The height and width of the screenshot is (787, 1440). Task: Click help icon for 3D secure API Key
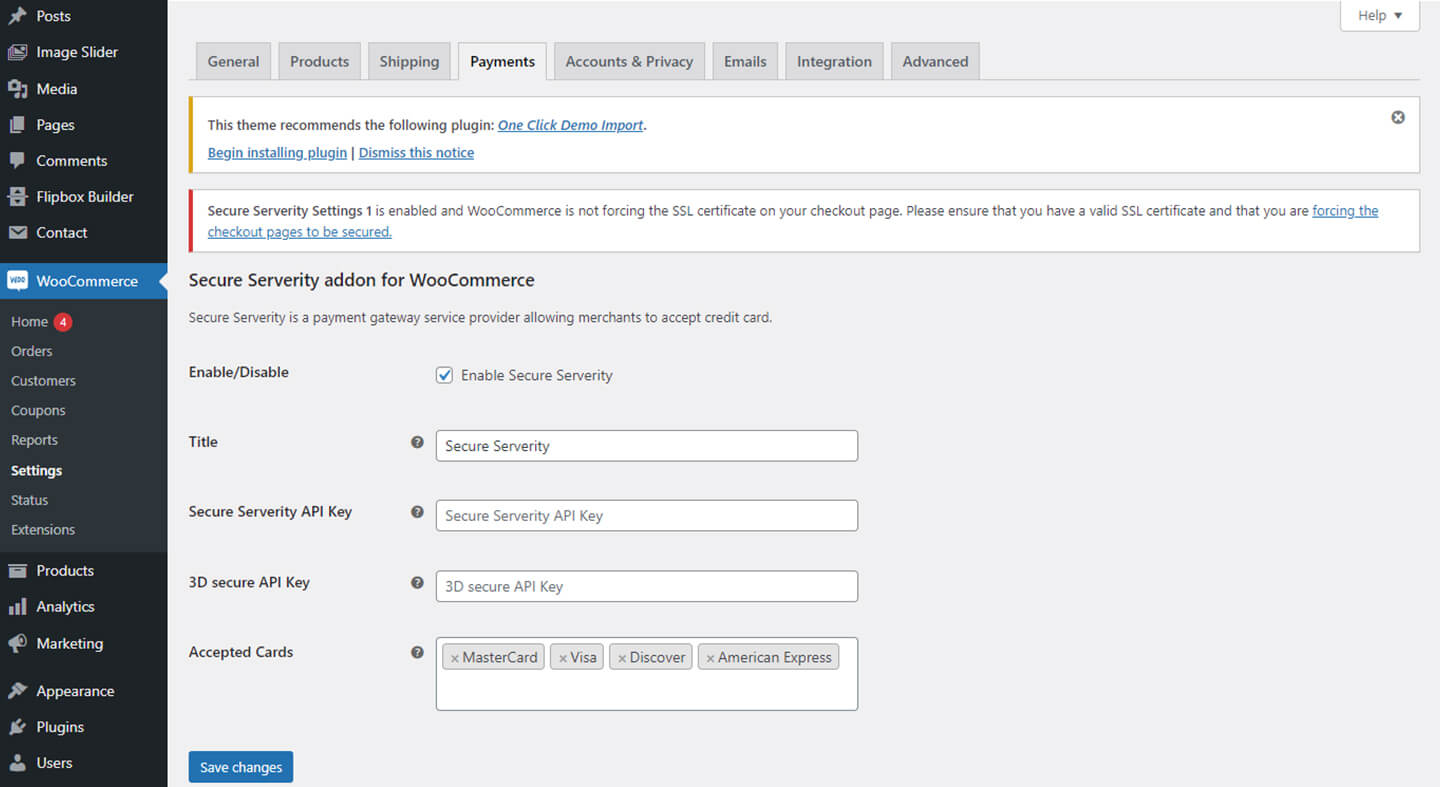pos(418,582)
